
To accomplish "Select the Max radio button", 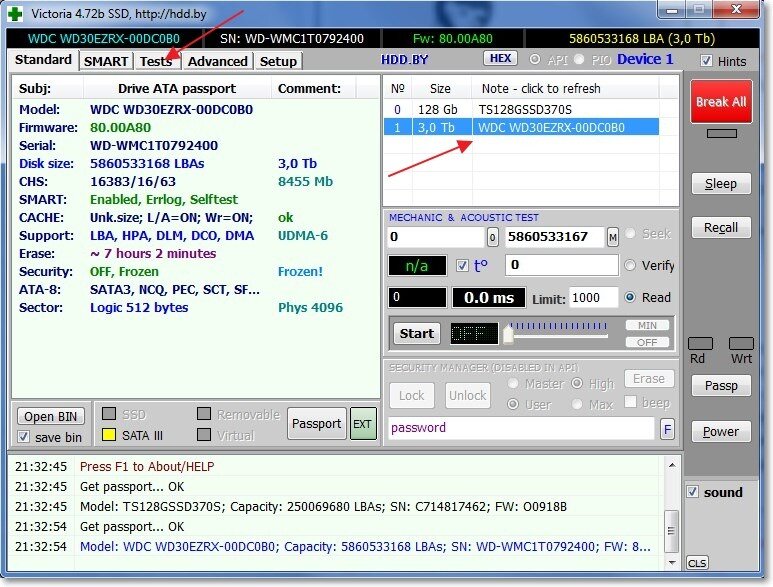I will [577, 404].
